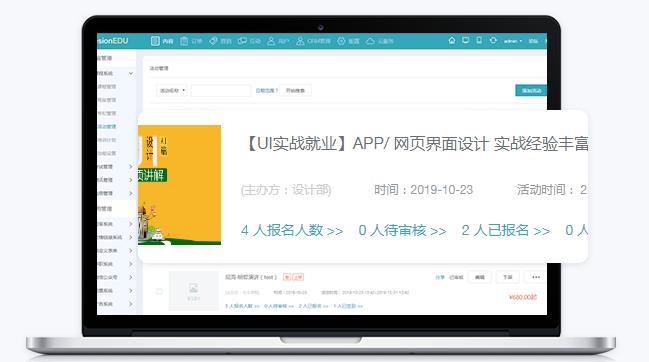Viewport: 649px width, 362px height.
Task: Open the 0 人待审核 link
Action: (402, 230)
